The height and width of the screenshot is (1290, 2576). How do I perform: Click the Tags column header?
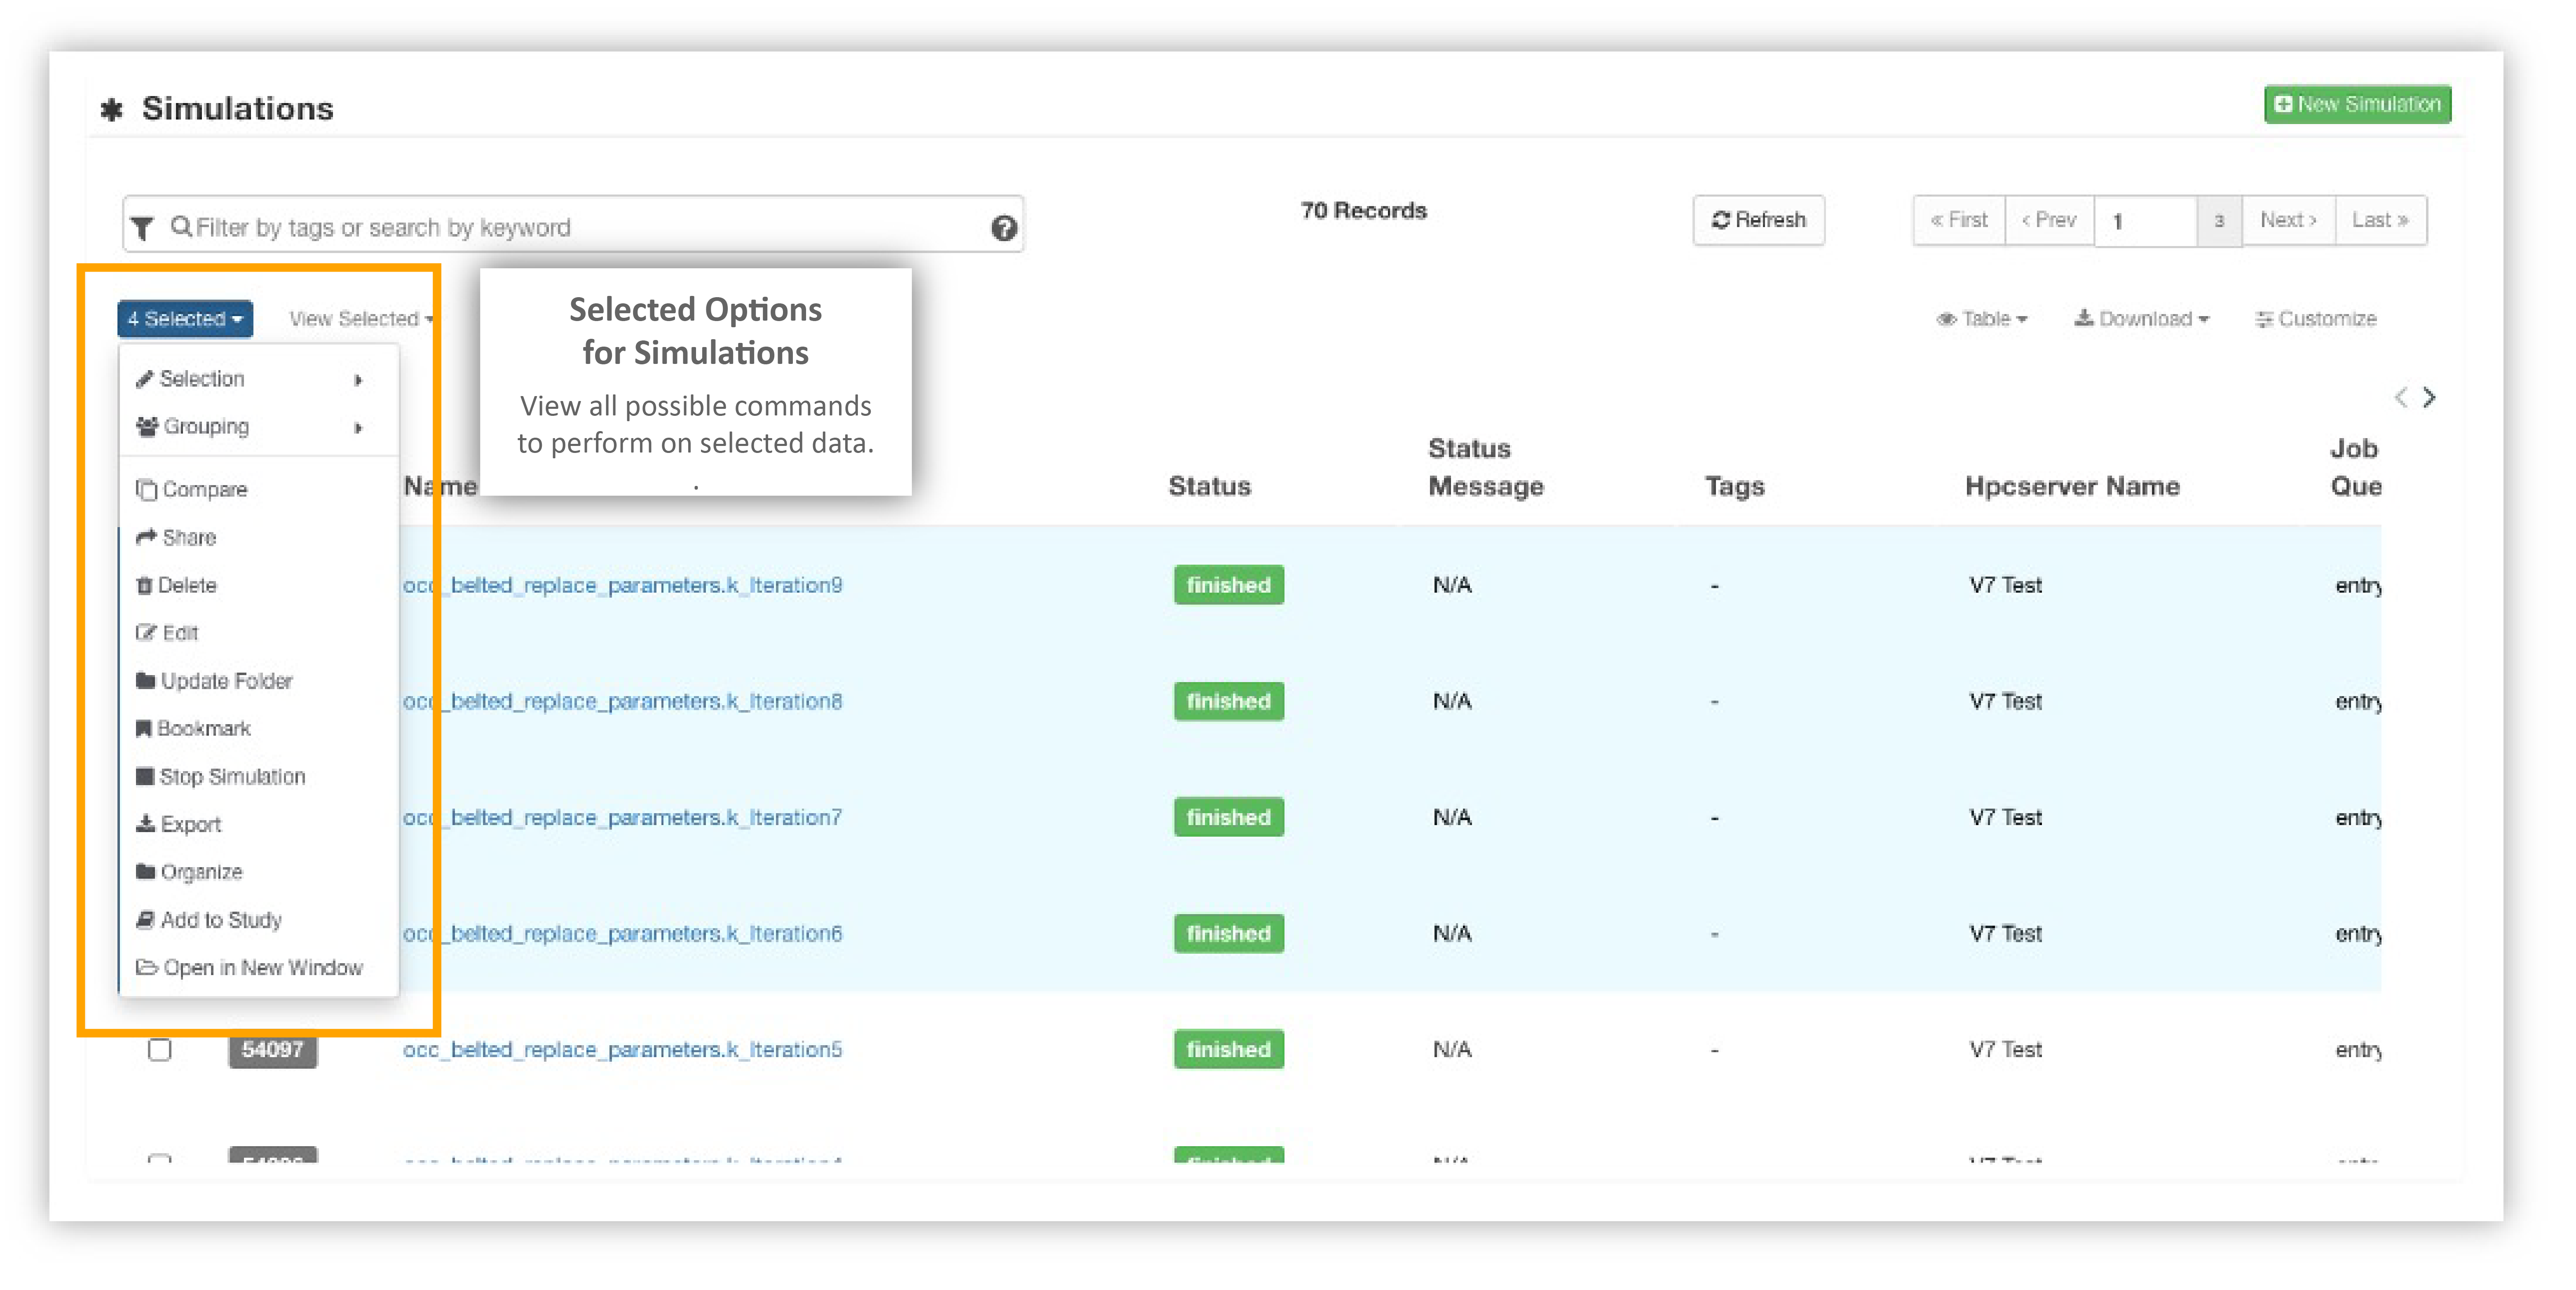pyautogui.click(x=1734, y=487)
